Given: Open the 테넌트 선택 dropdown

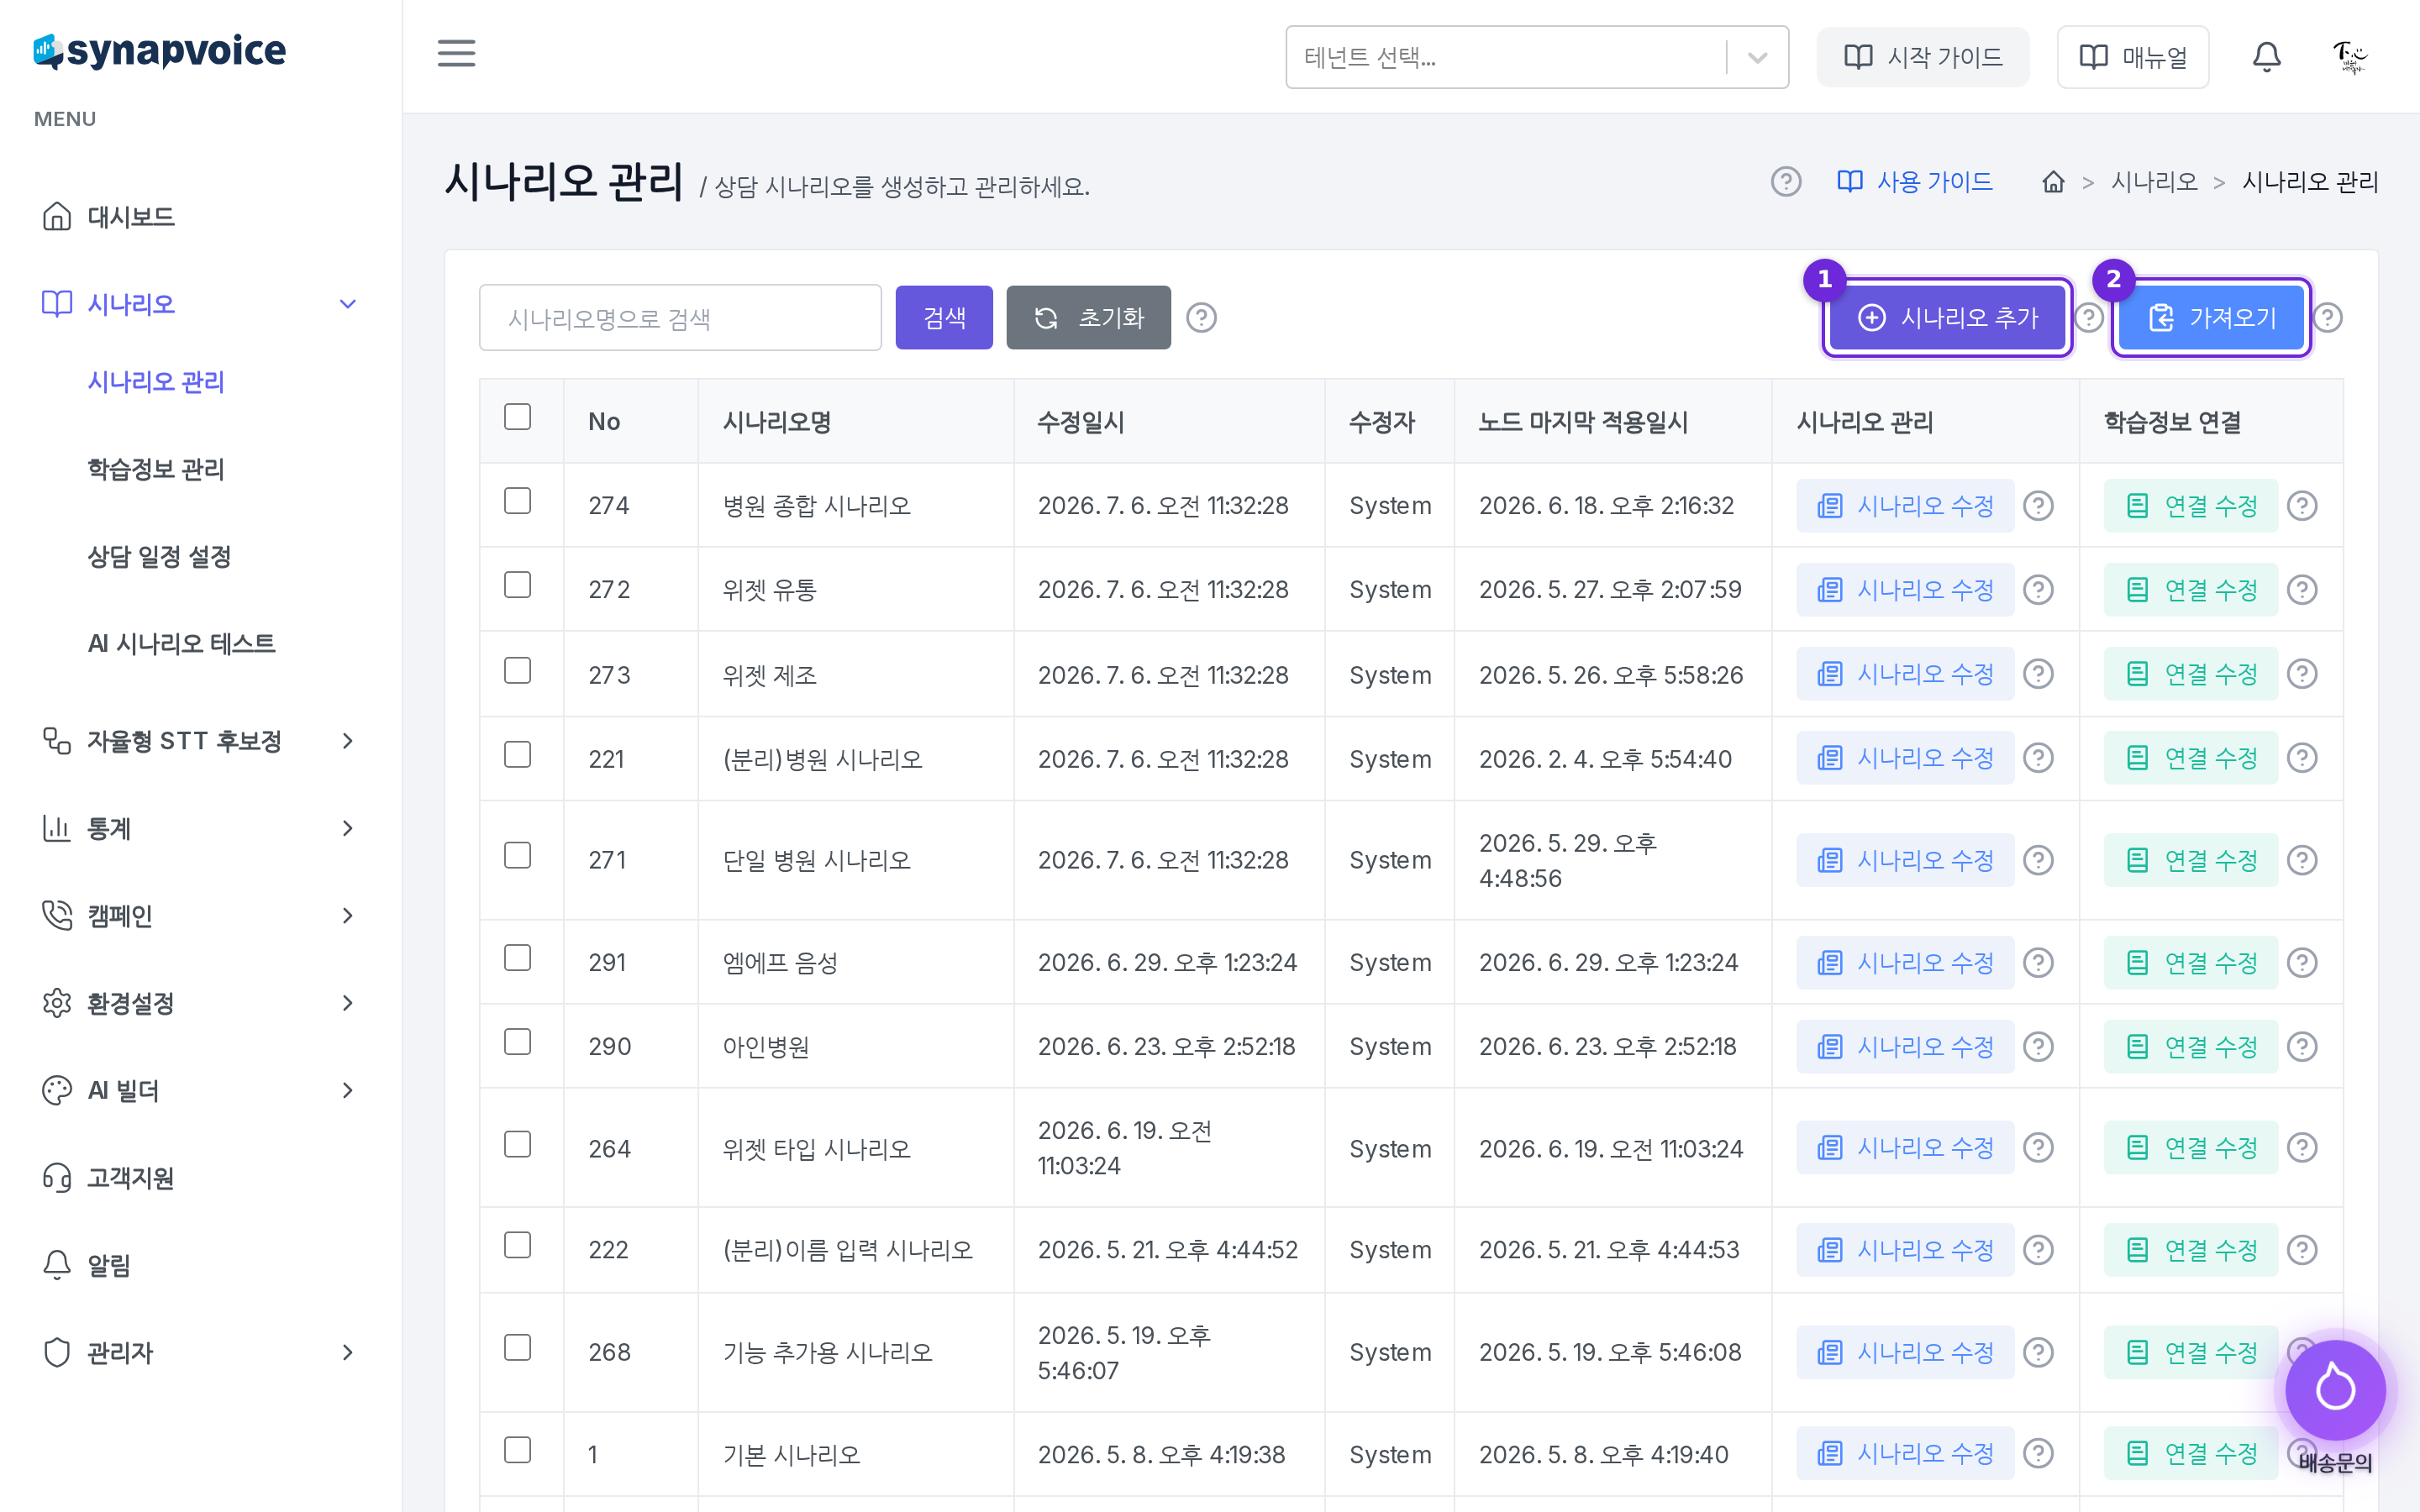Looking at the screenshot, I should [x=1537, y=57].
